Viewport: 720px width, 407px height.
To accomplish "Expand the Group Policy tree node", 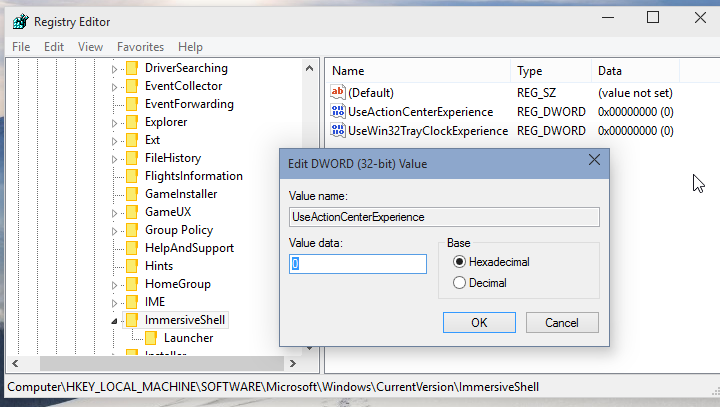I will 114,231.
